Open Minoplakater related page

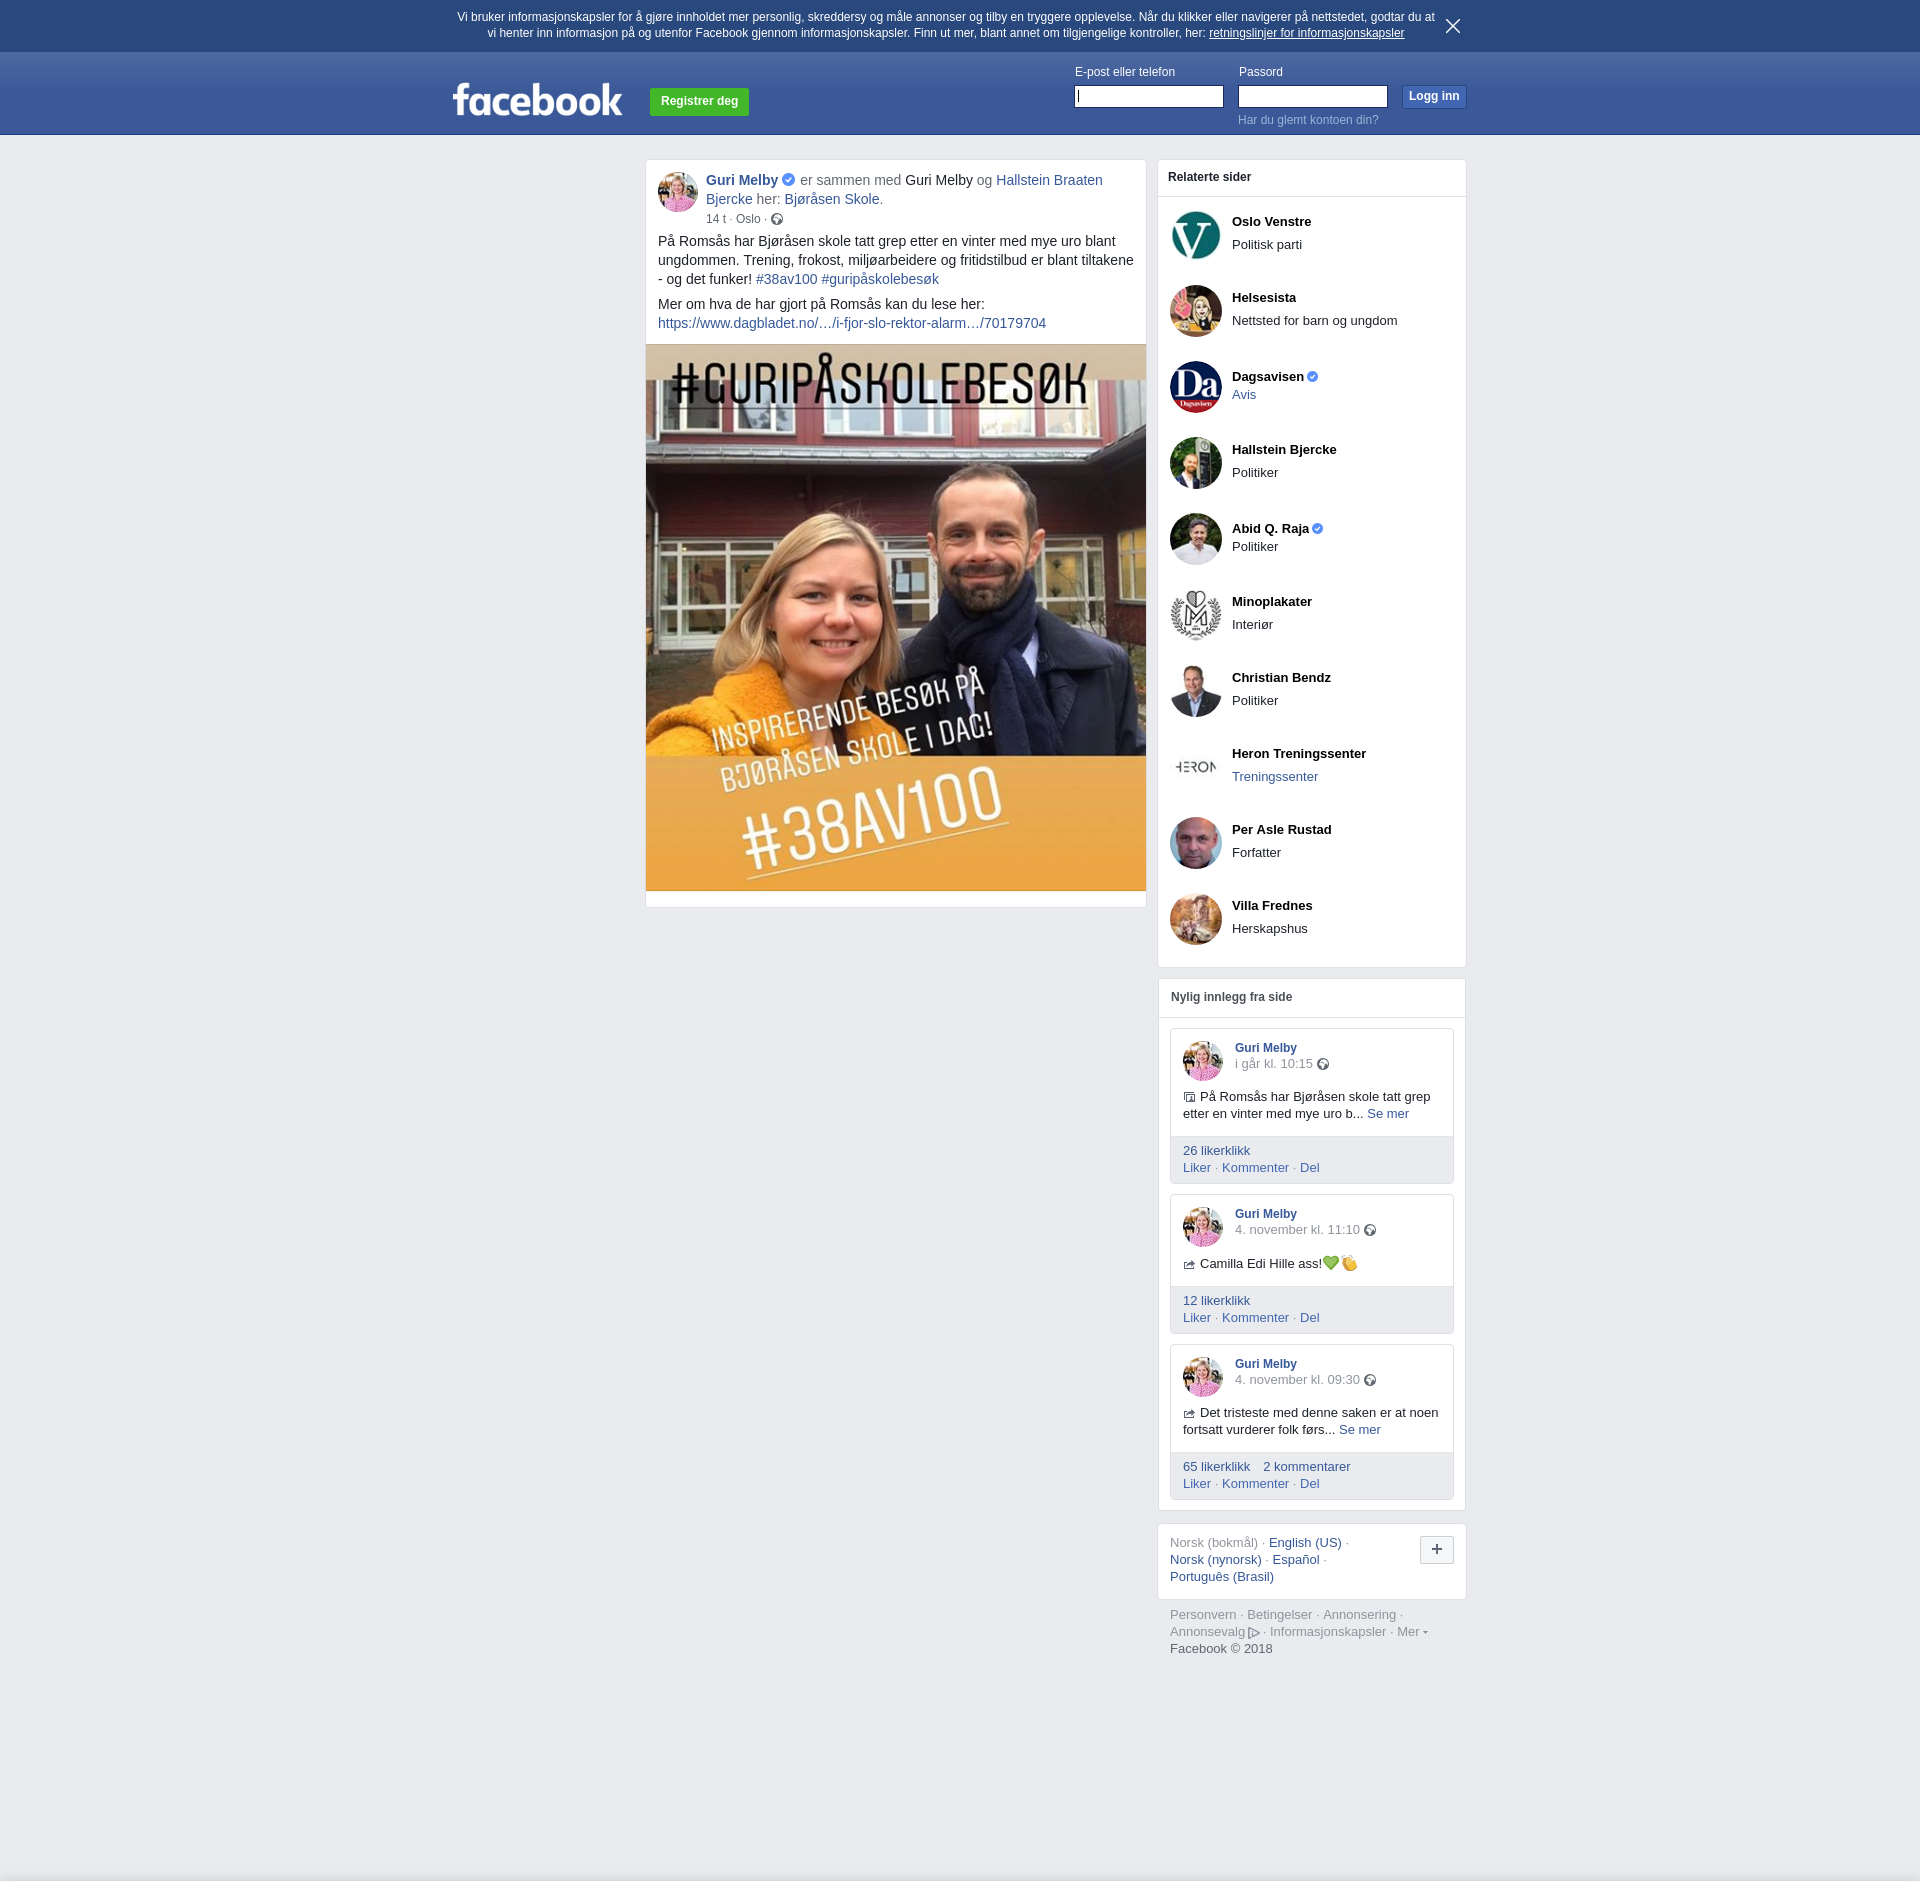pos(1272,602)
